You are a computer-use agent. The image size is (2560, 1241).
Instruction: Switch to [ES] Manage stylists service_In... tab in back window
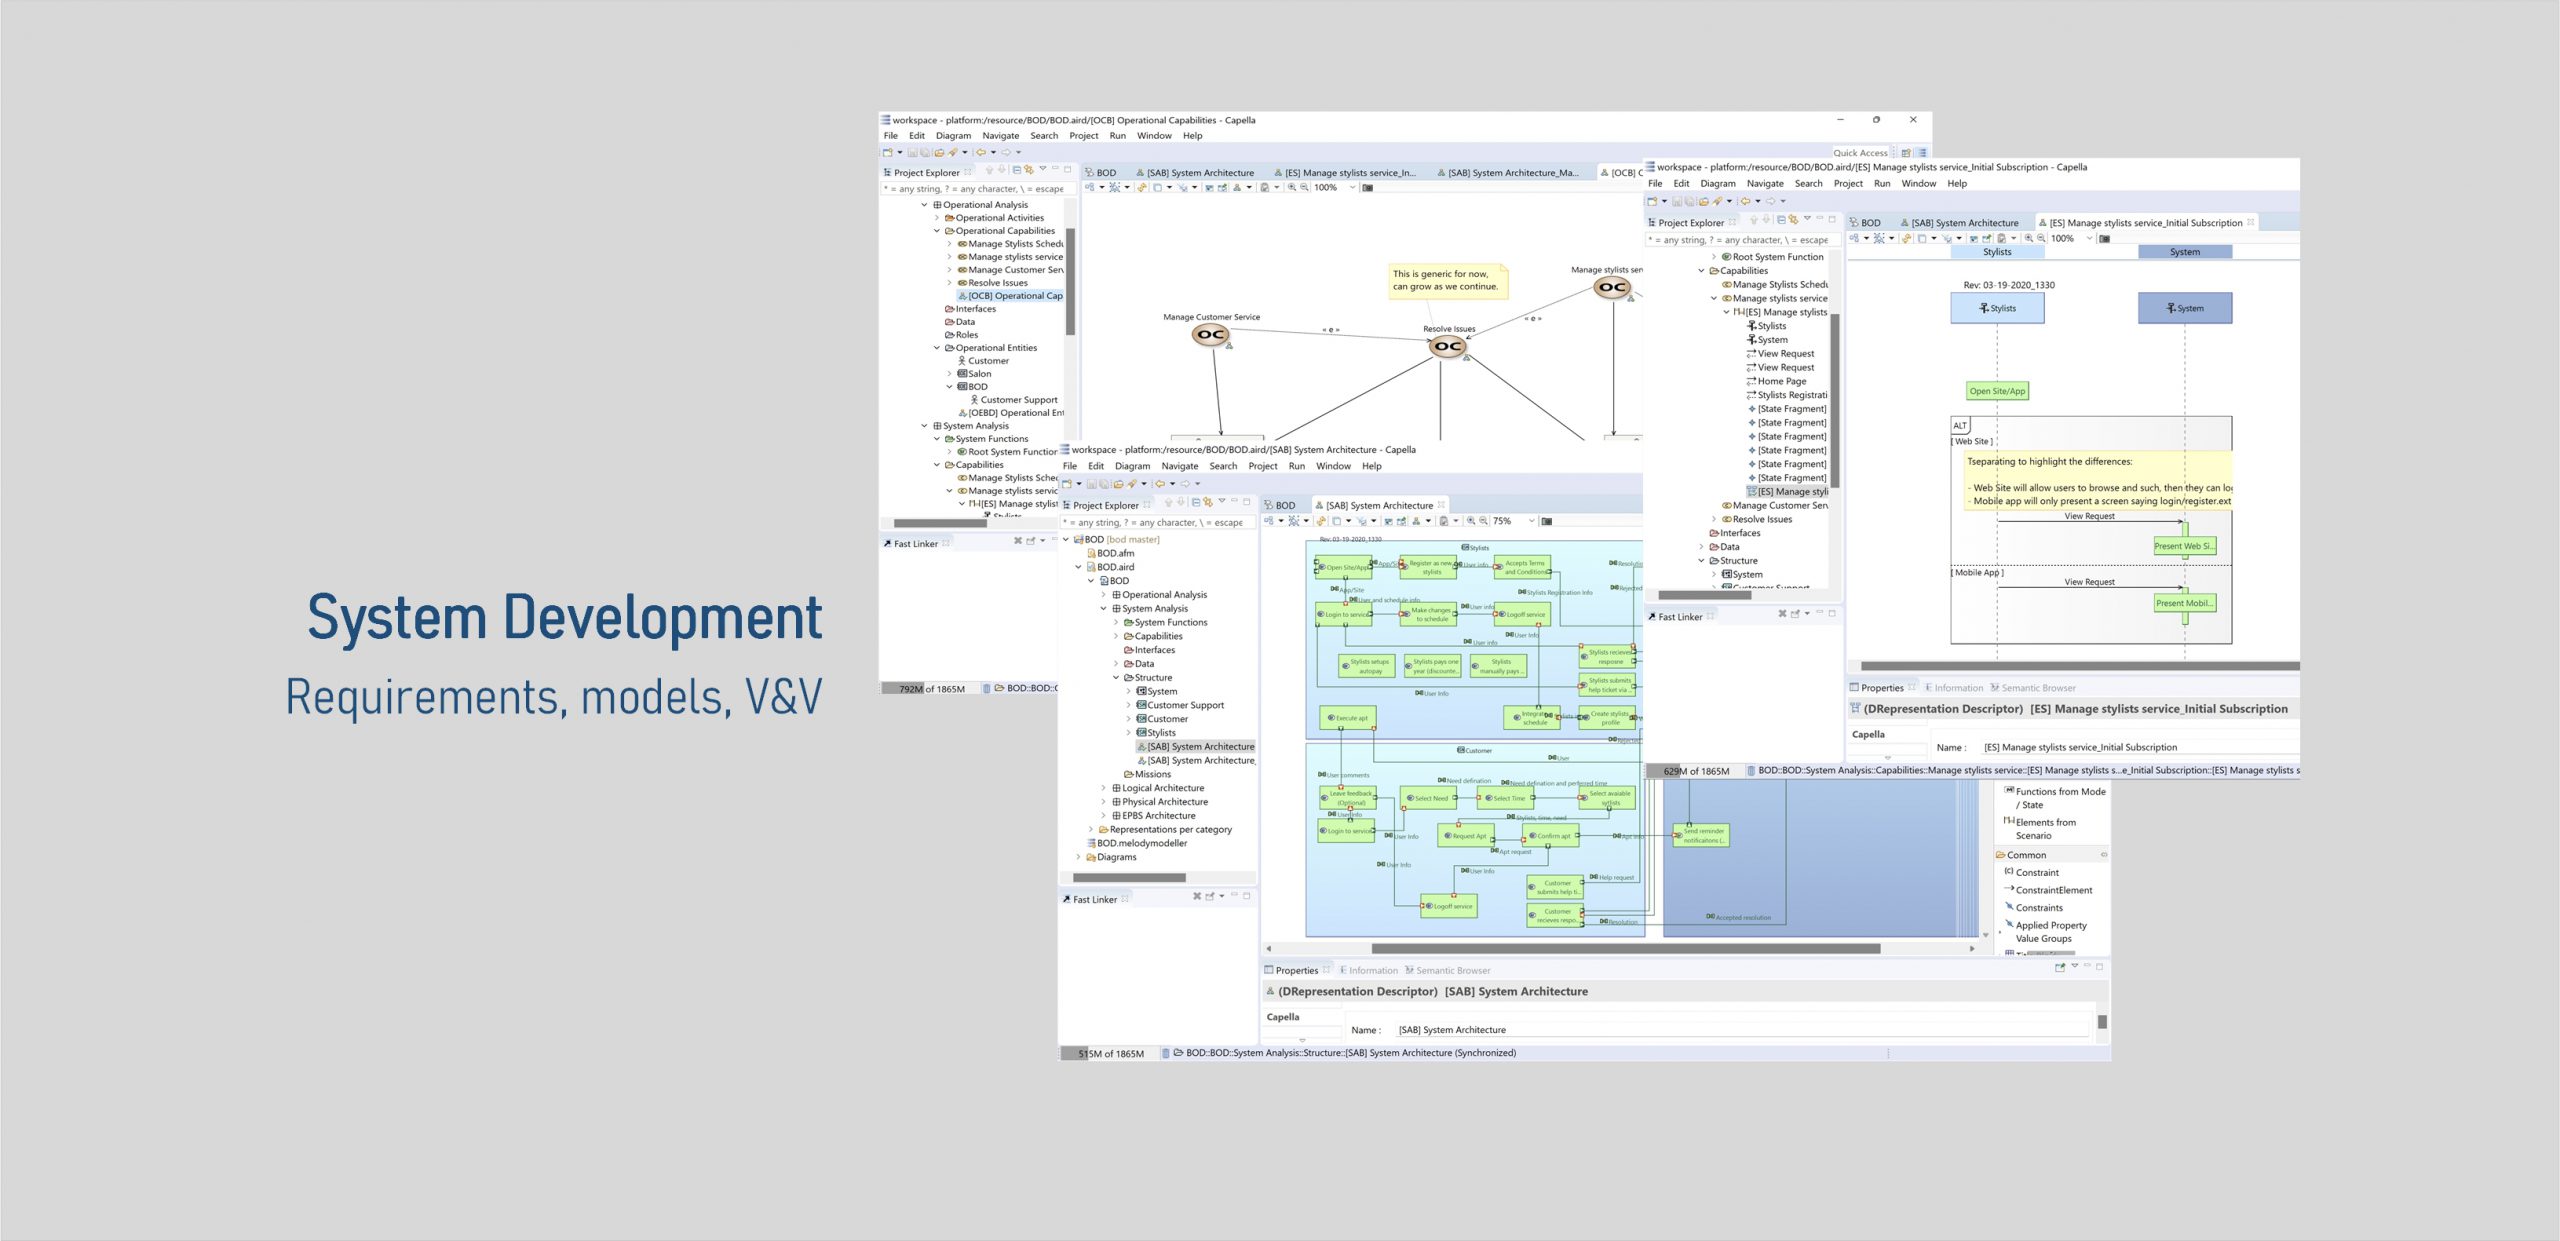[x=1344, y=173]
